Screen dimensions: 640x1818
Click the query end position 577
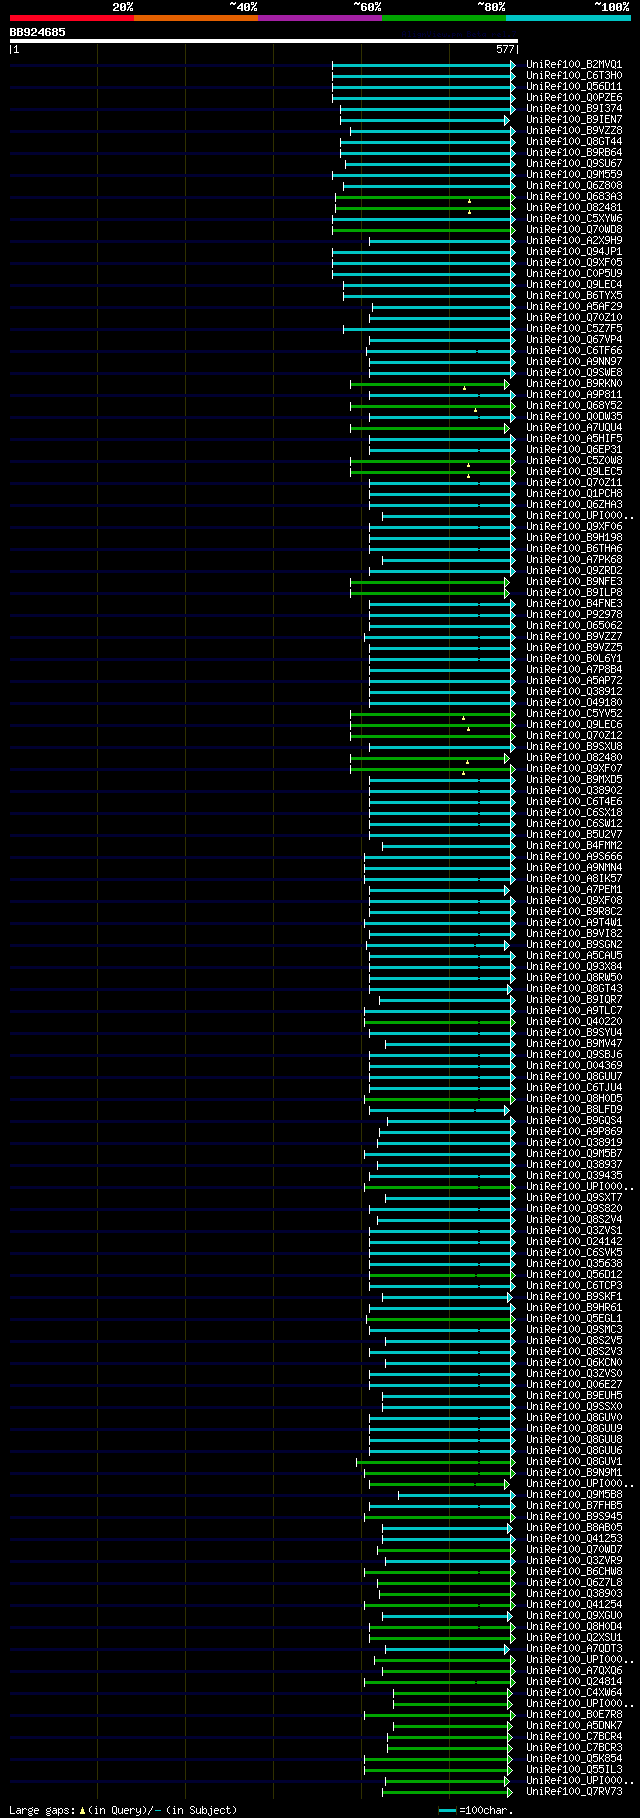point(504,49)
